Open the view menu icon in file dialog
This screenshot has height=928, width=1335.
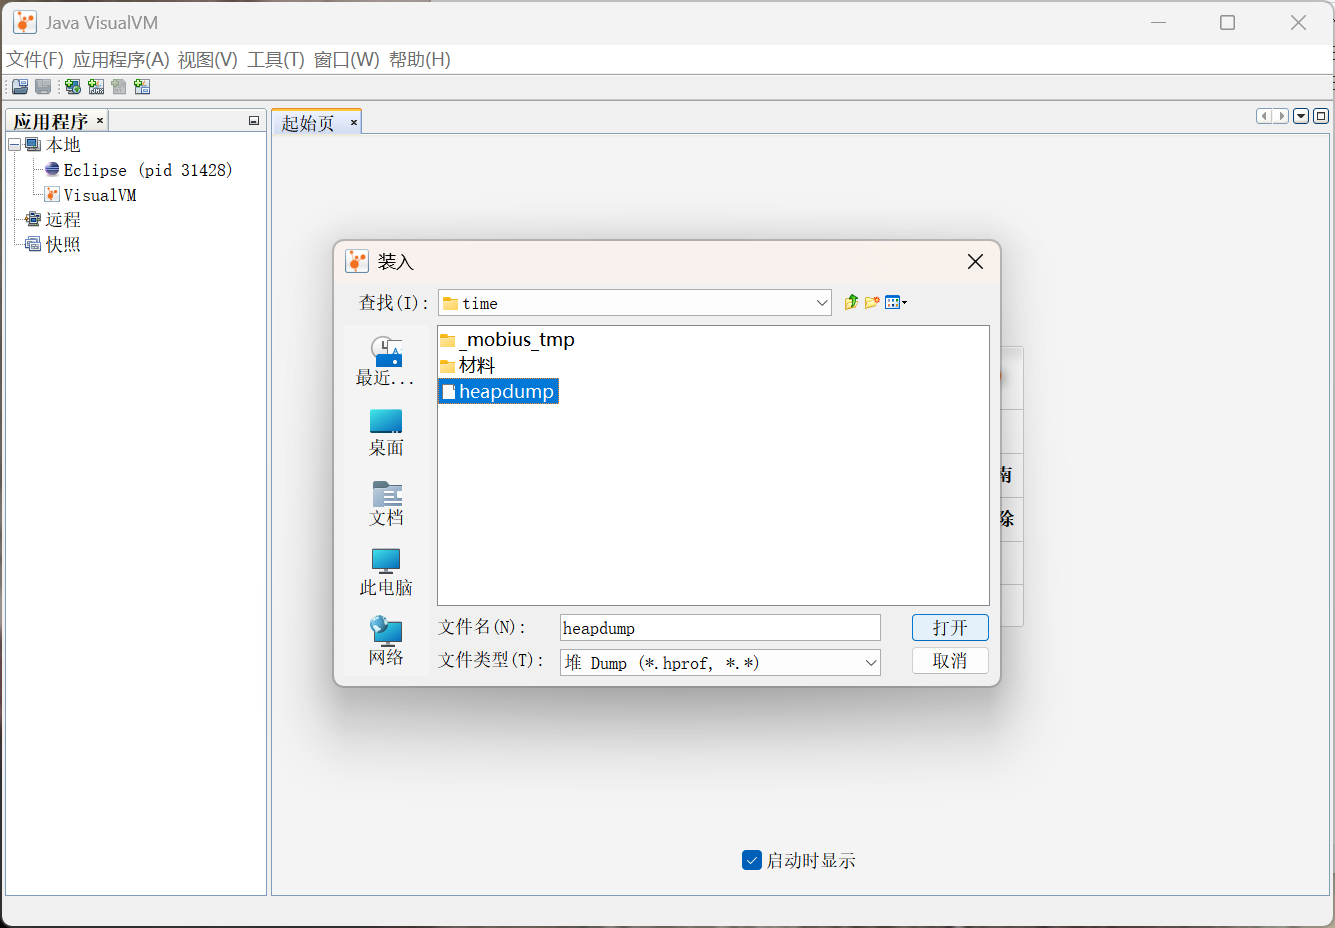896,302
